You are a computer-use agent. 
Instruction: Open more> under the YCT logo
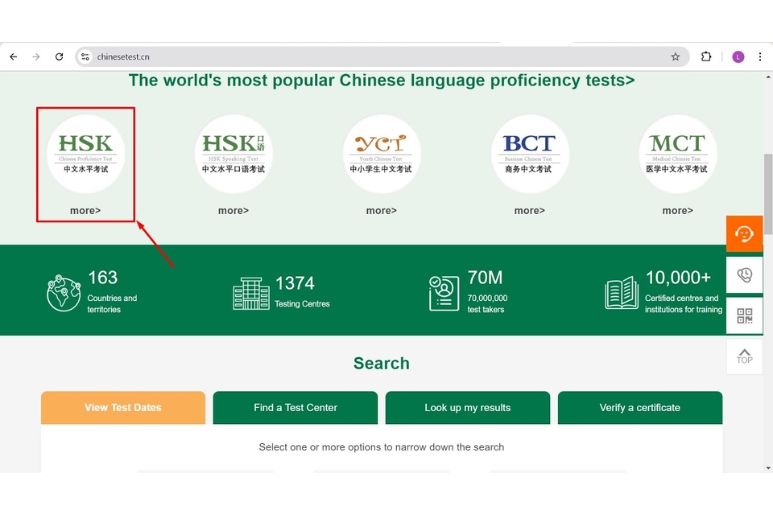click(381, 210)
